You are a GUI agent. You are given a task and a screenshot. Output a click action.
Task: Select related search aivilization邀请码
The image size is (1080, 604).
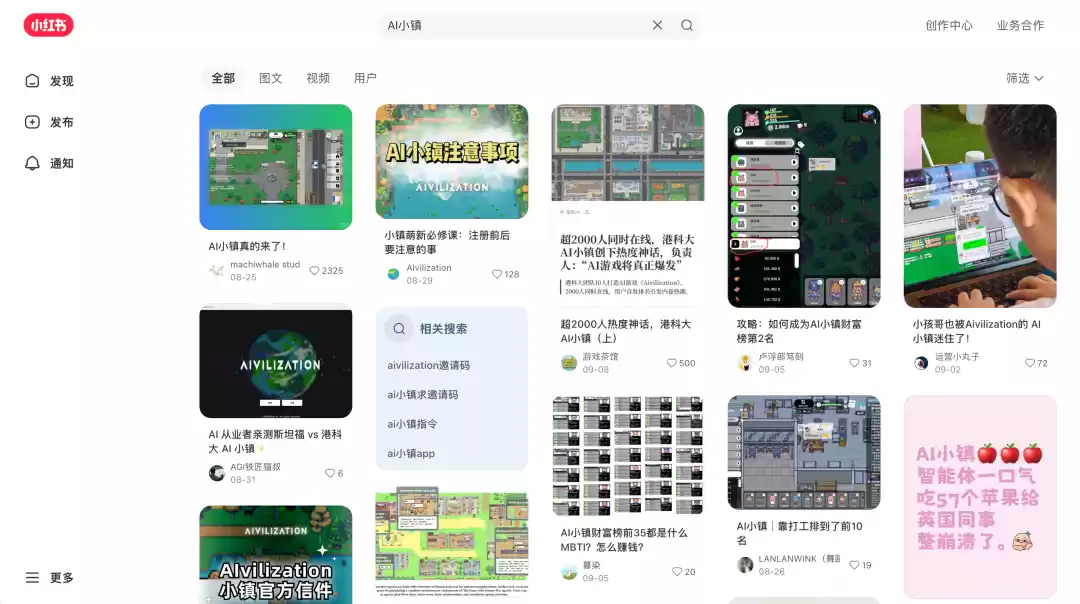(428, 366)
